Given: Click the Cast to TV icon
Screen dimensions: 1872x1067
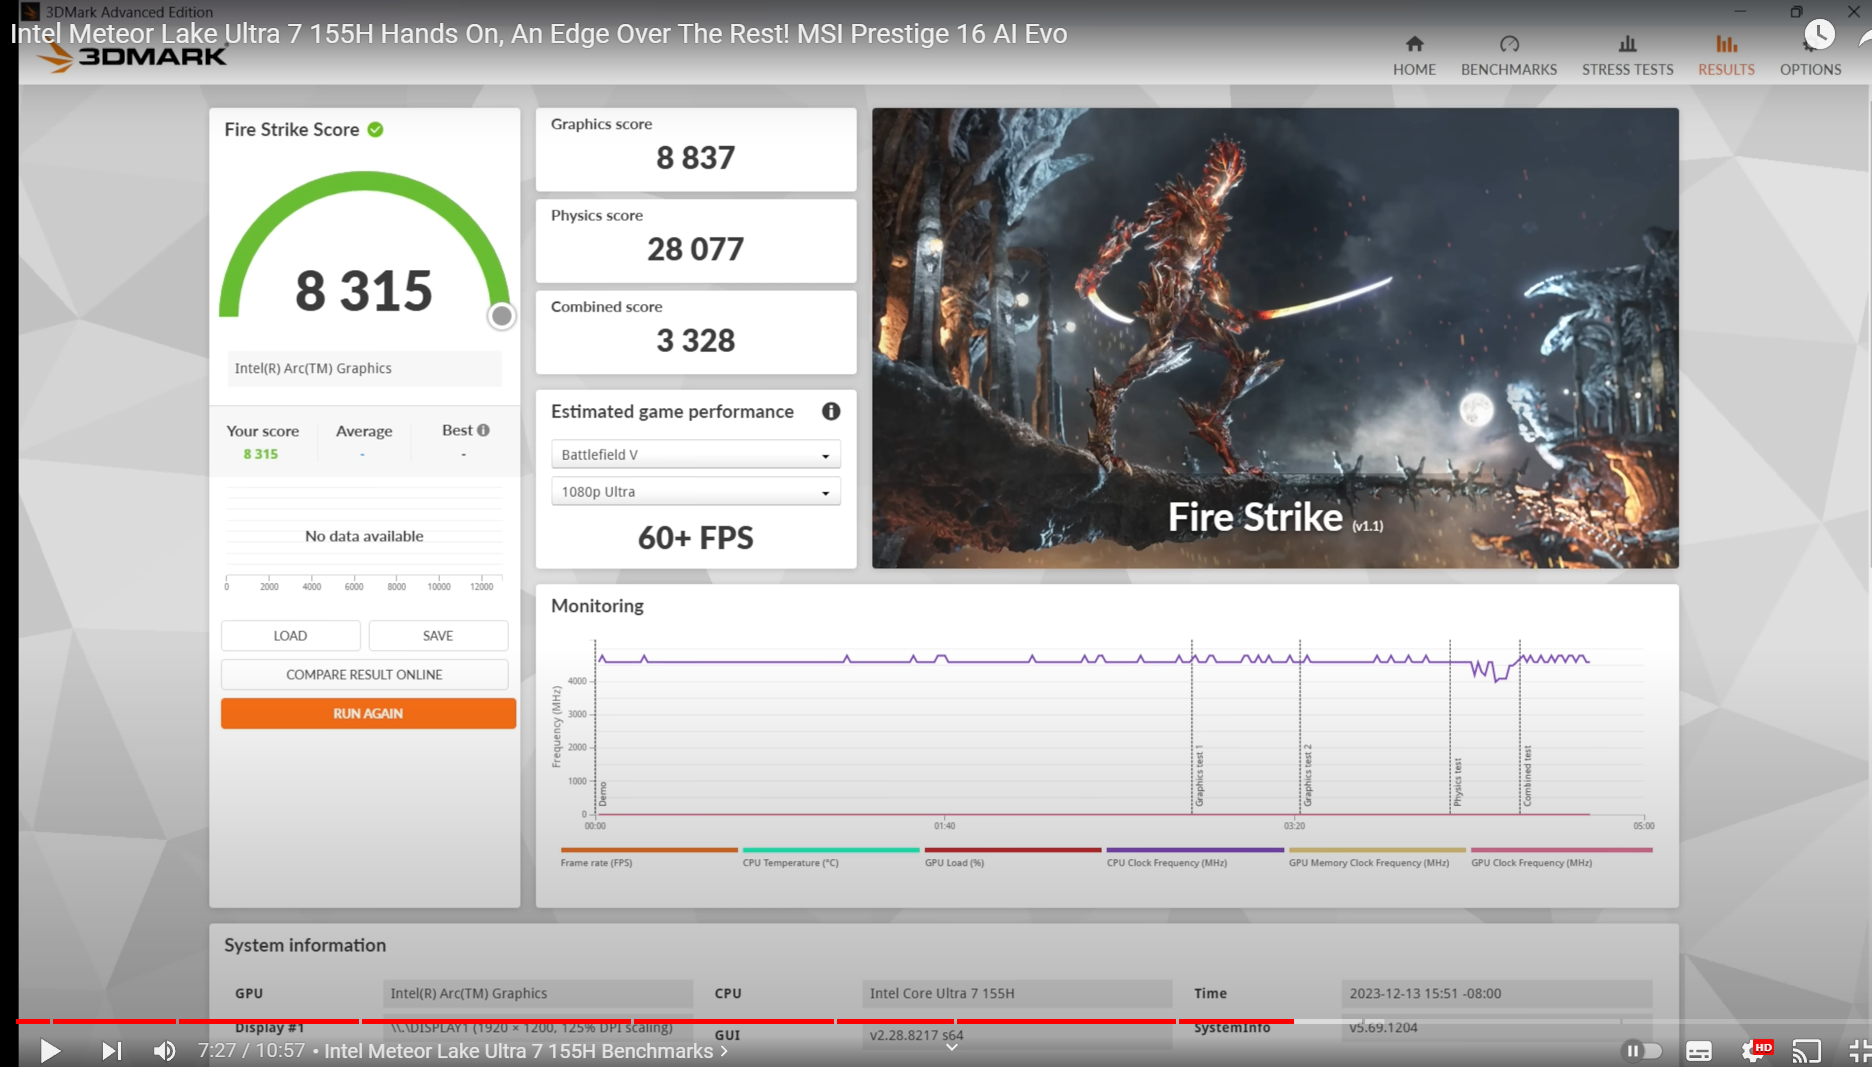Looking at the screenshot, I should (1806, 1051).
